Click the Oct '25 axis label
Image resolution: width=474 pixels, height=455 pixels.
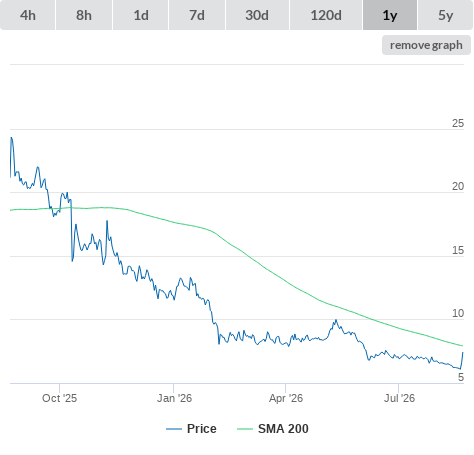59,398
